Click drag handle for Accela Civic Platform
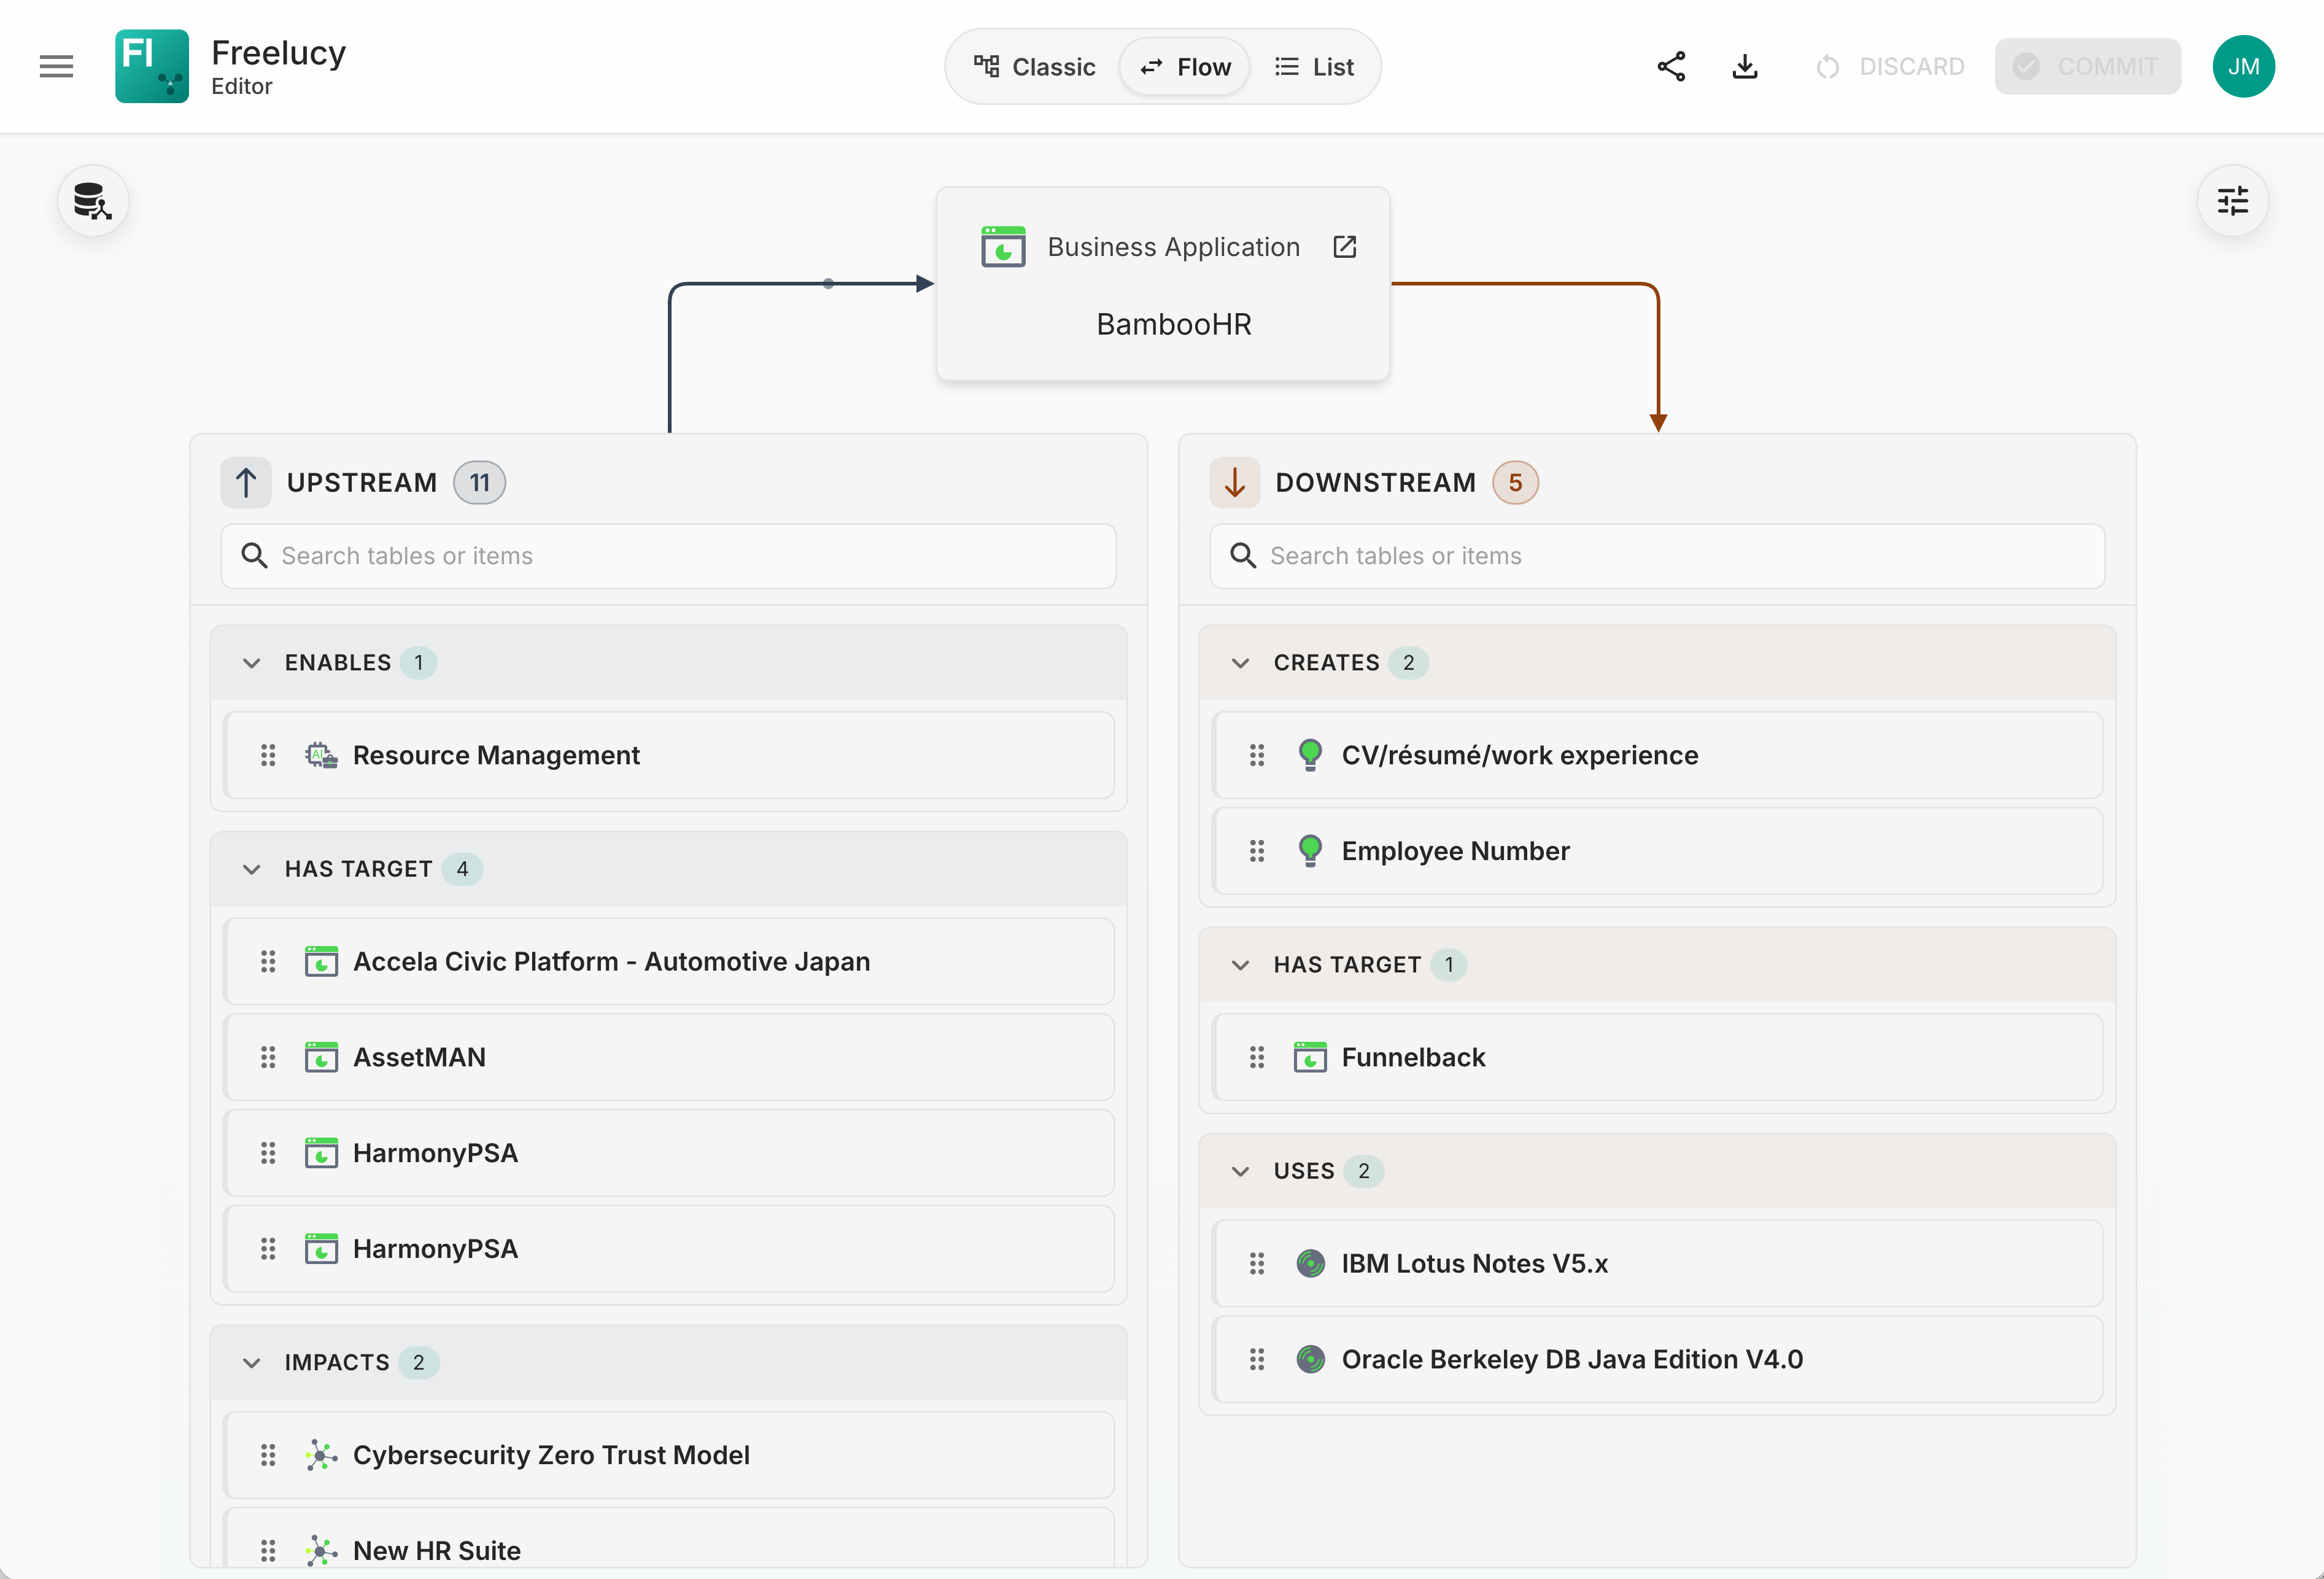Screen dimensions: 2324x1579 (x=268, y=961)
